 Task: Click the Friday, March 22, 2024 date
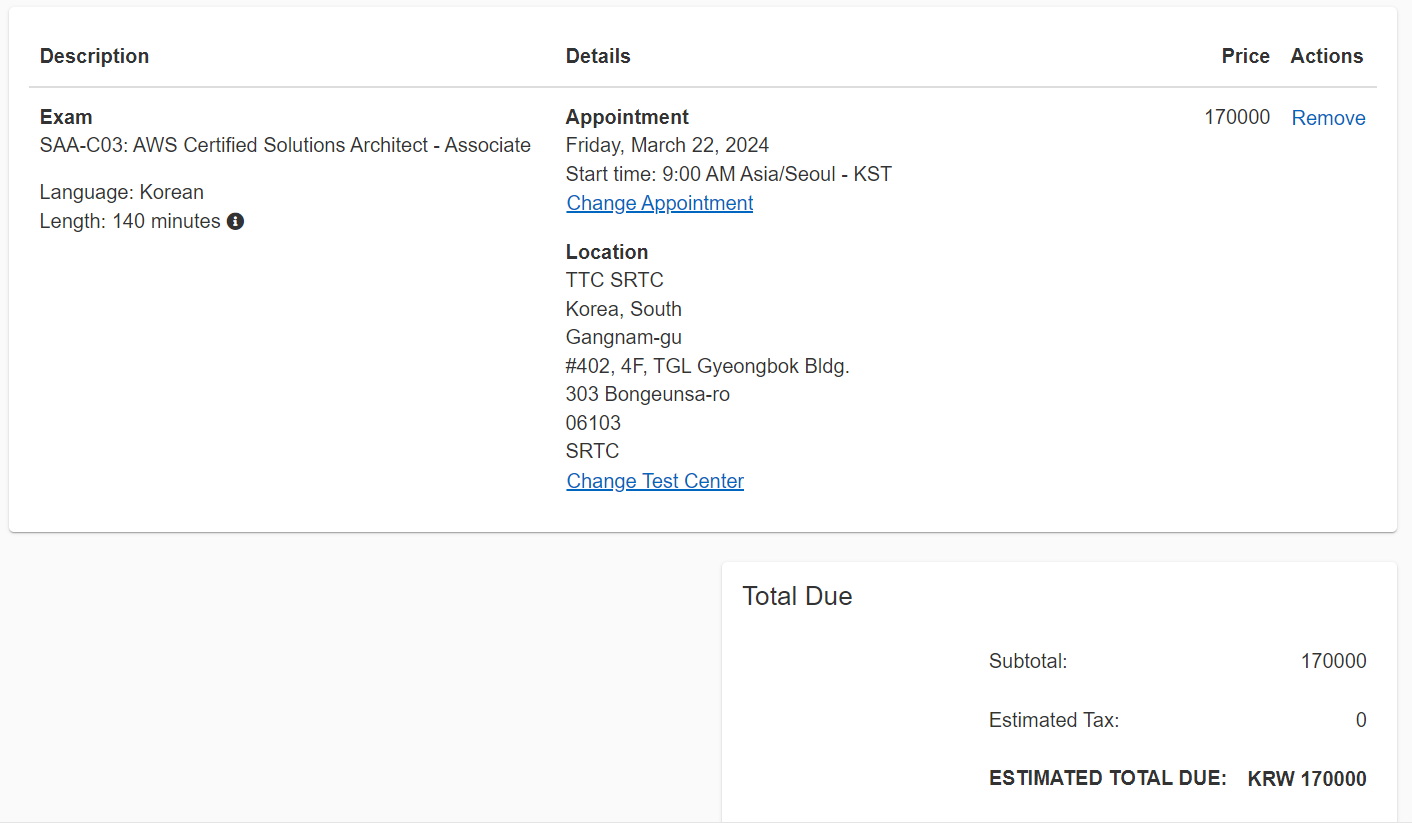tap(667, 145)
